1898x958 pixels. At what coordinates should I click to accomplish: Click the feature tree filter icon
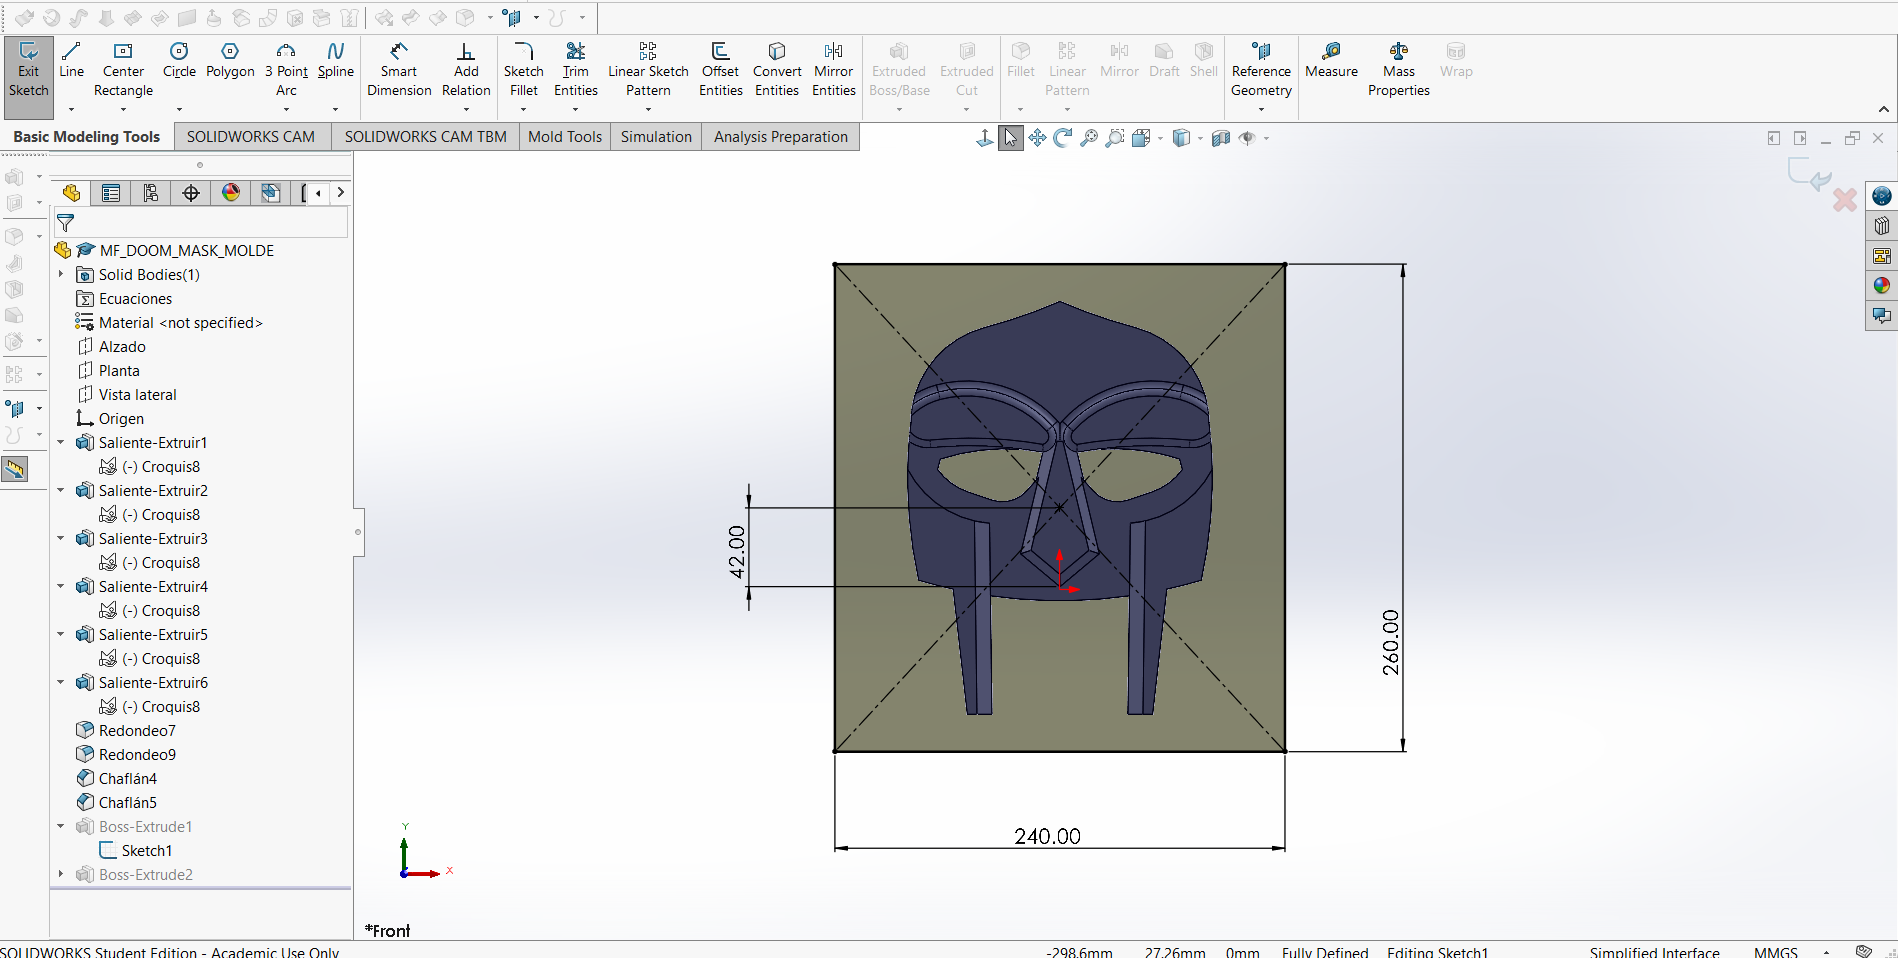(x=66, y=223)
